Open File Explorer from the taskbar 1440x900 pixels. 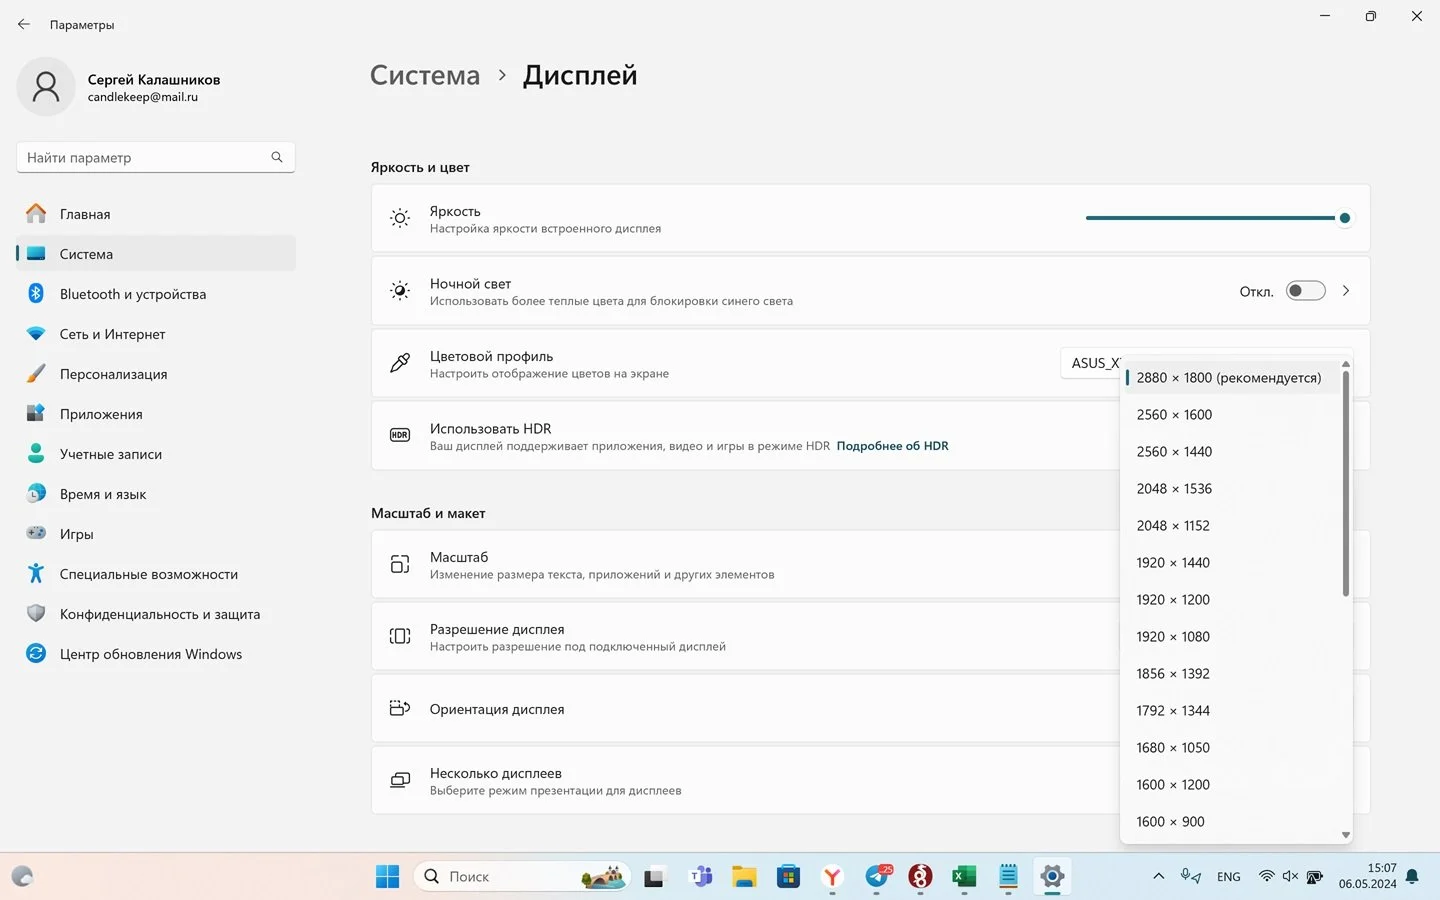(744, 877)
